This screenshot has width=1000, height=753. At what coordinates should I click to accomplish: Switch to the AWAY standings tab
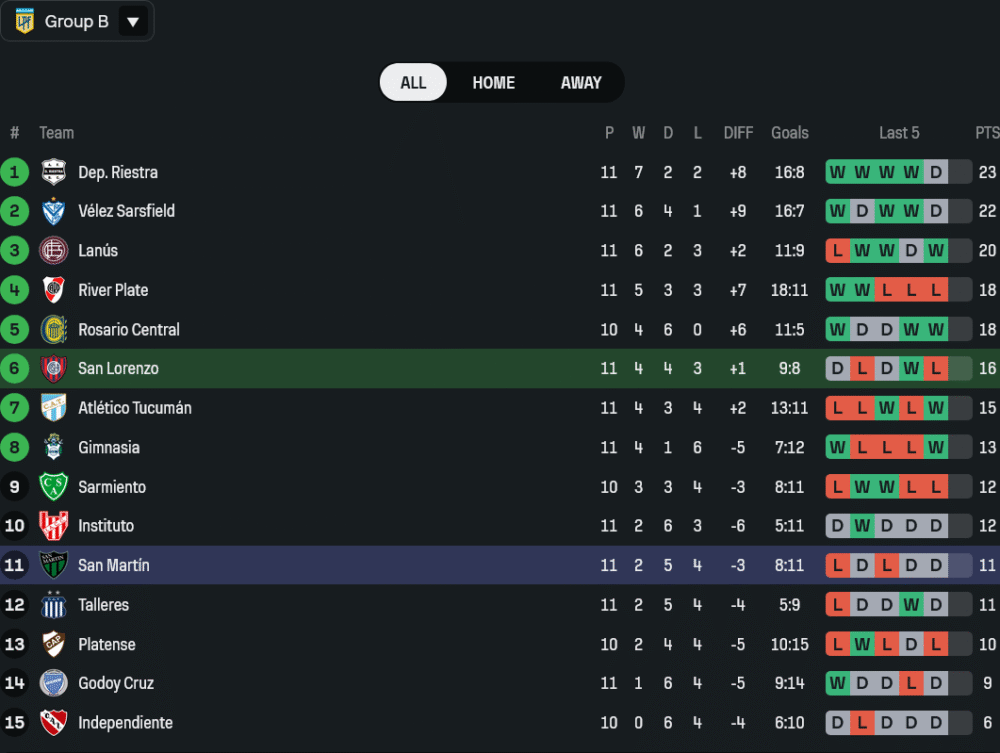[581, 83]
